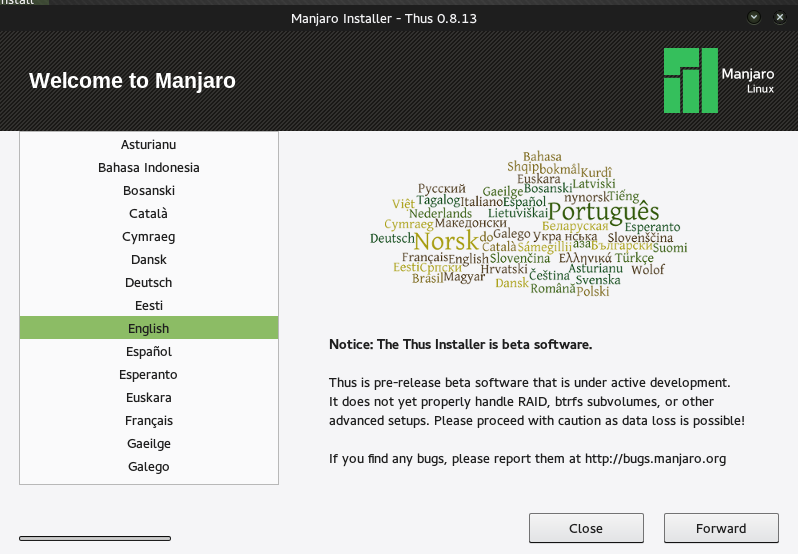Select Français language
This screenshot has width=798, height=554.
pyautogui.click(x=149, y=421)
